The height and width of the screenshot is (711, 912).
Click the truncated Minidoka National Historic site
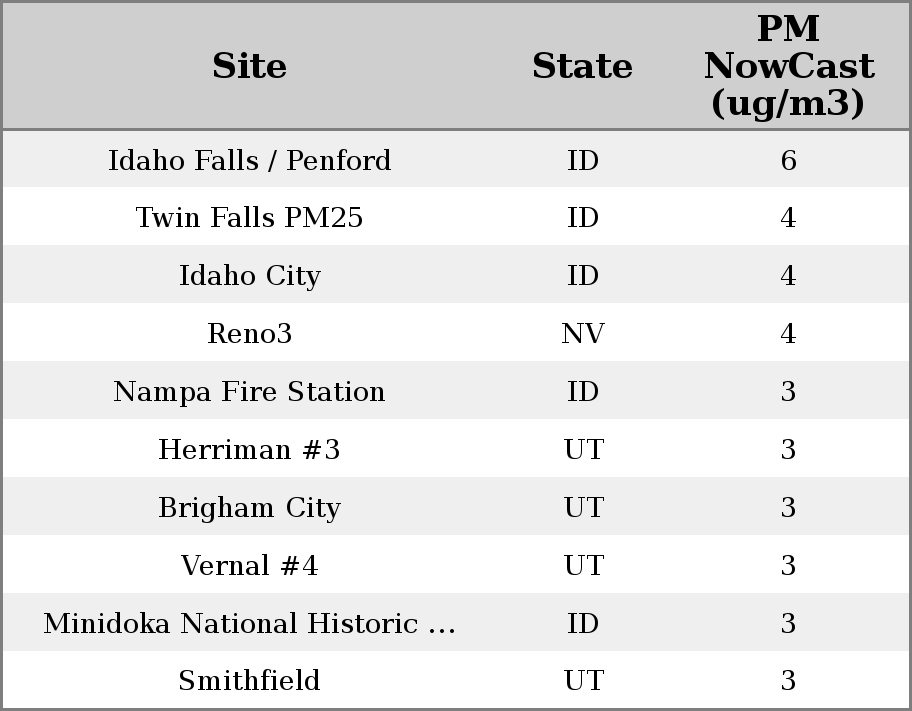[x=250, y=624]
